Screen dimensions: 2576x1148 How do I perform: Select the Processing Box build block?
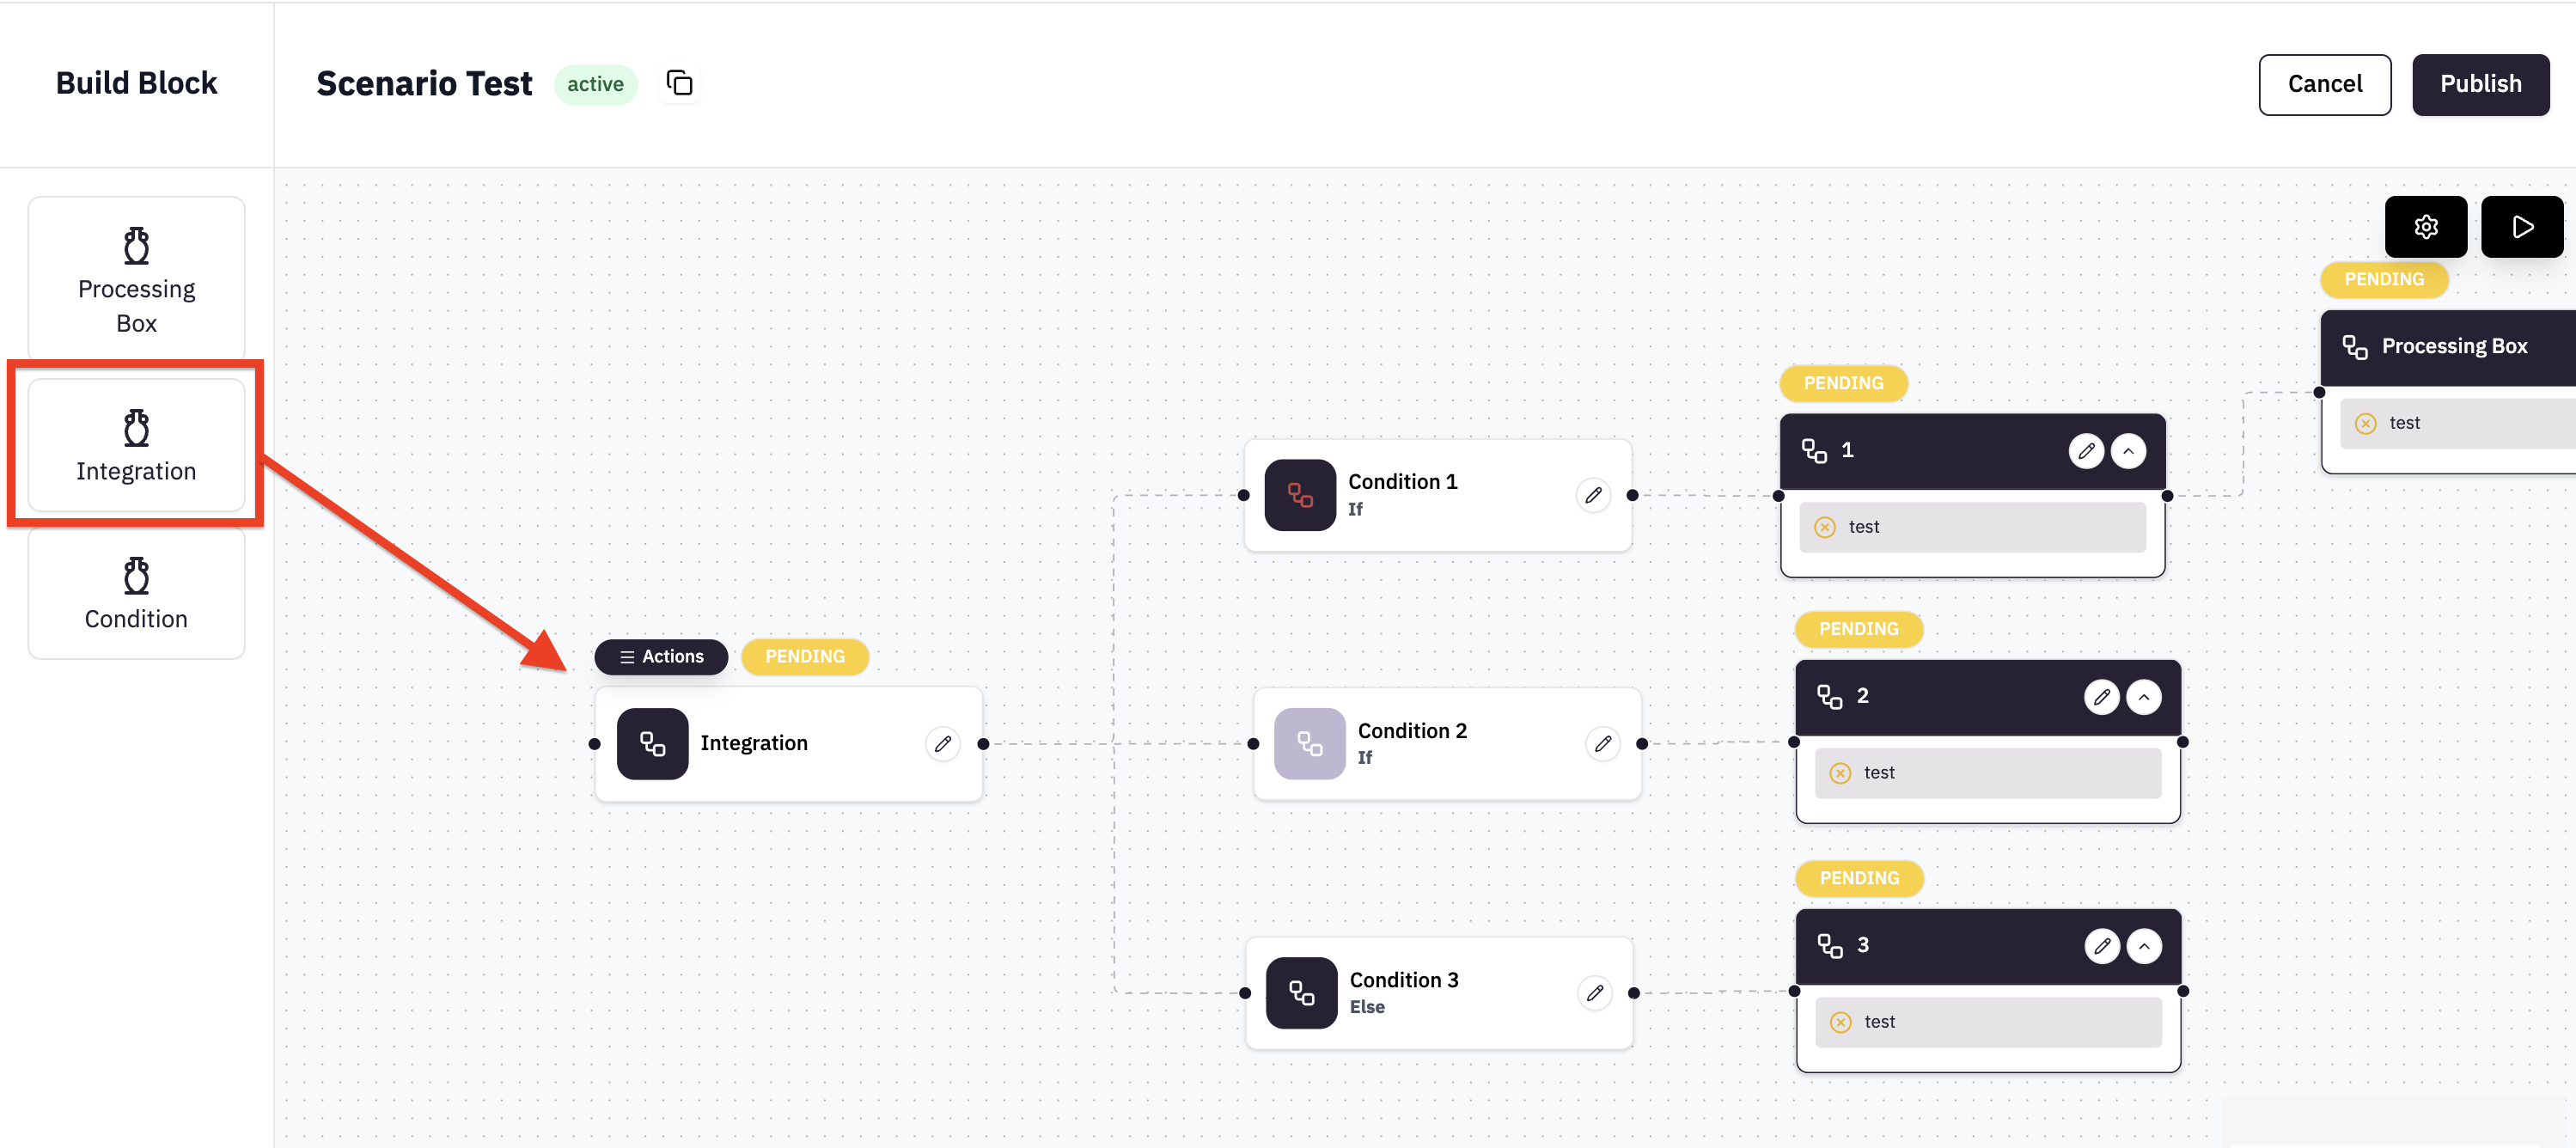click(x=136, y=279)
